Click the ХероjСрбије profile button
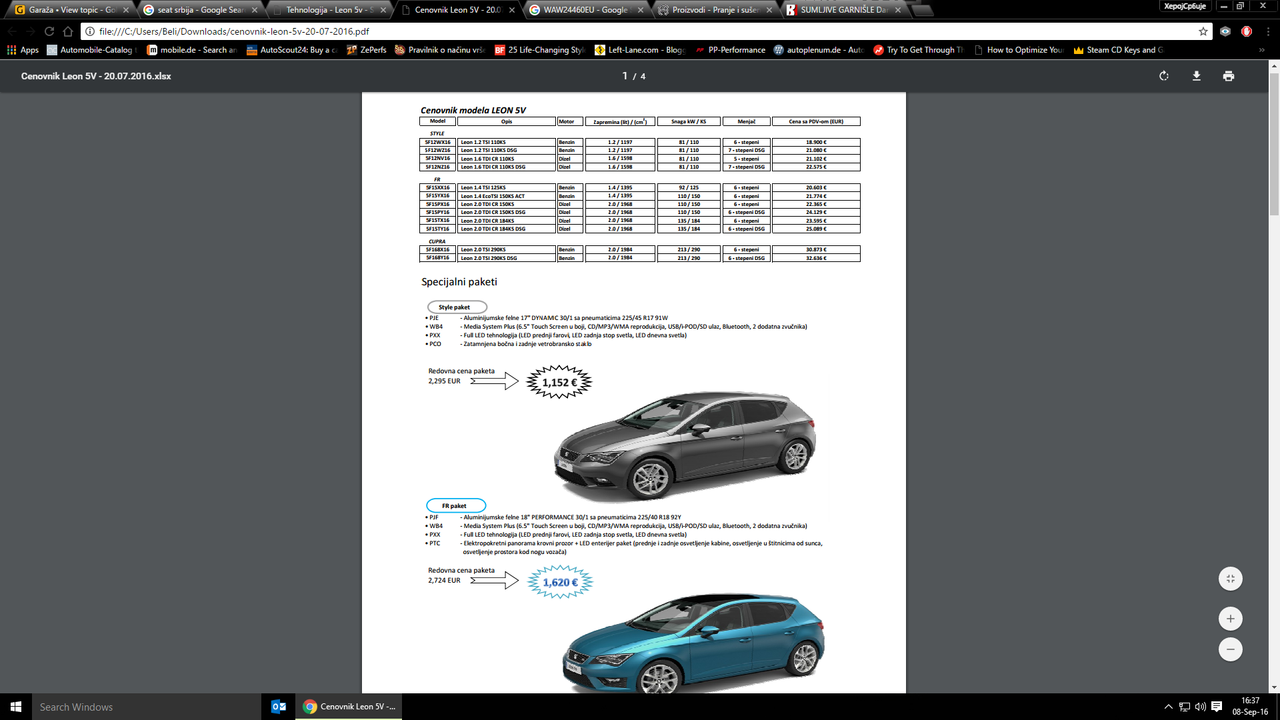1280x720 pixels. (x=1184, y=6)
